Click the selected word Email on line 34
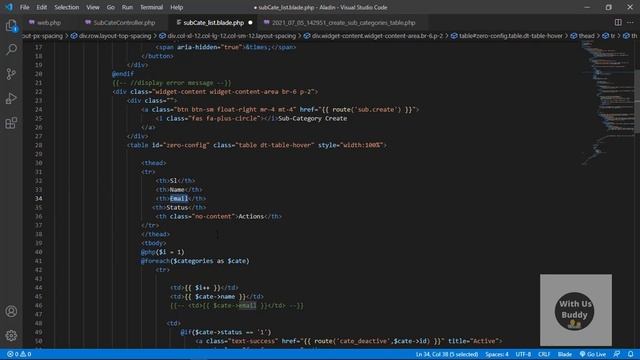Viewport: 640px width, 360px height. pyautogui.click(x=179, y=198)
